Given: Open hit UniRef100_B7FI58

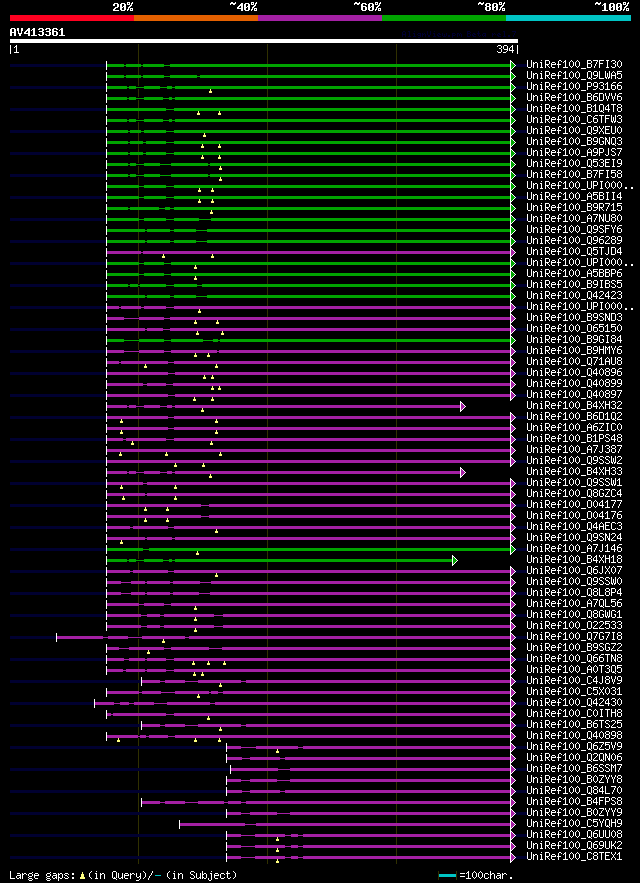Looking at the screenshot, I should pos(574,175).
